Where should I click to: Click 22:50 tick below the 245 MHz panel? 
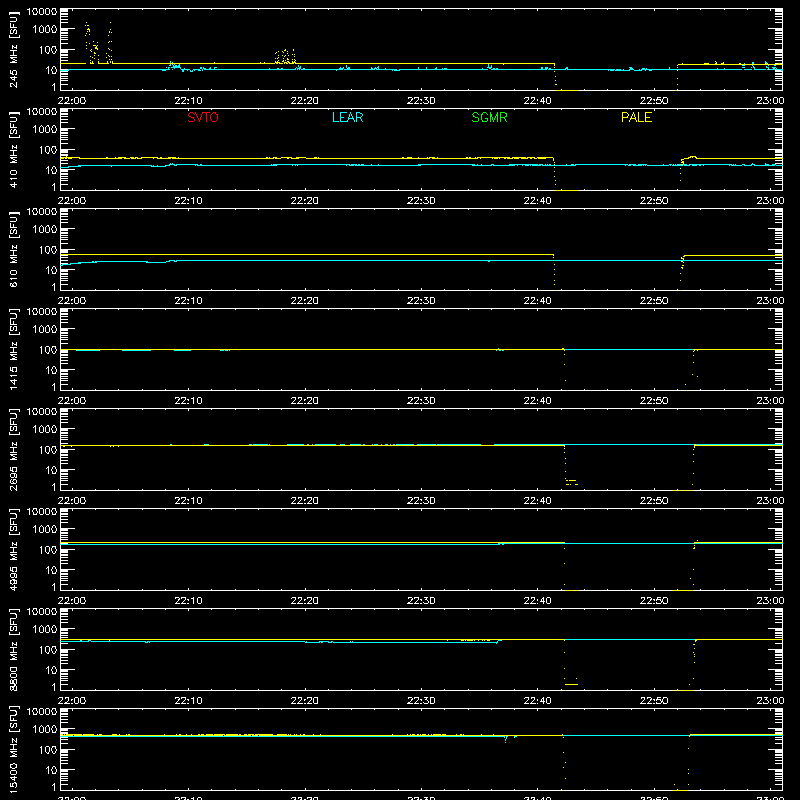654,101
